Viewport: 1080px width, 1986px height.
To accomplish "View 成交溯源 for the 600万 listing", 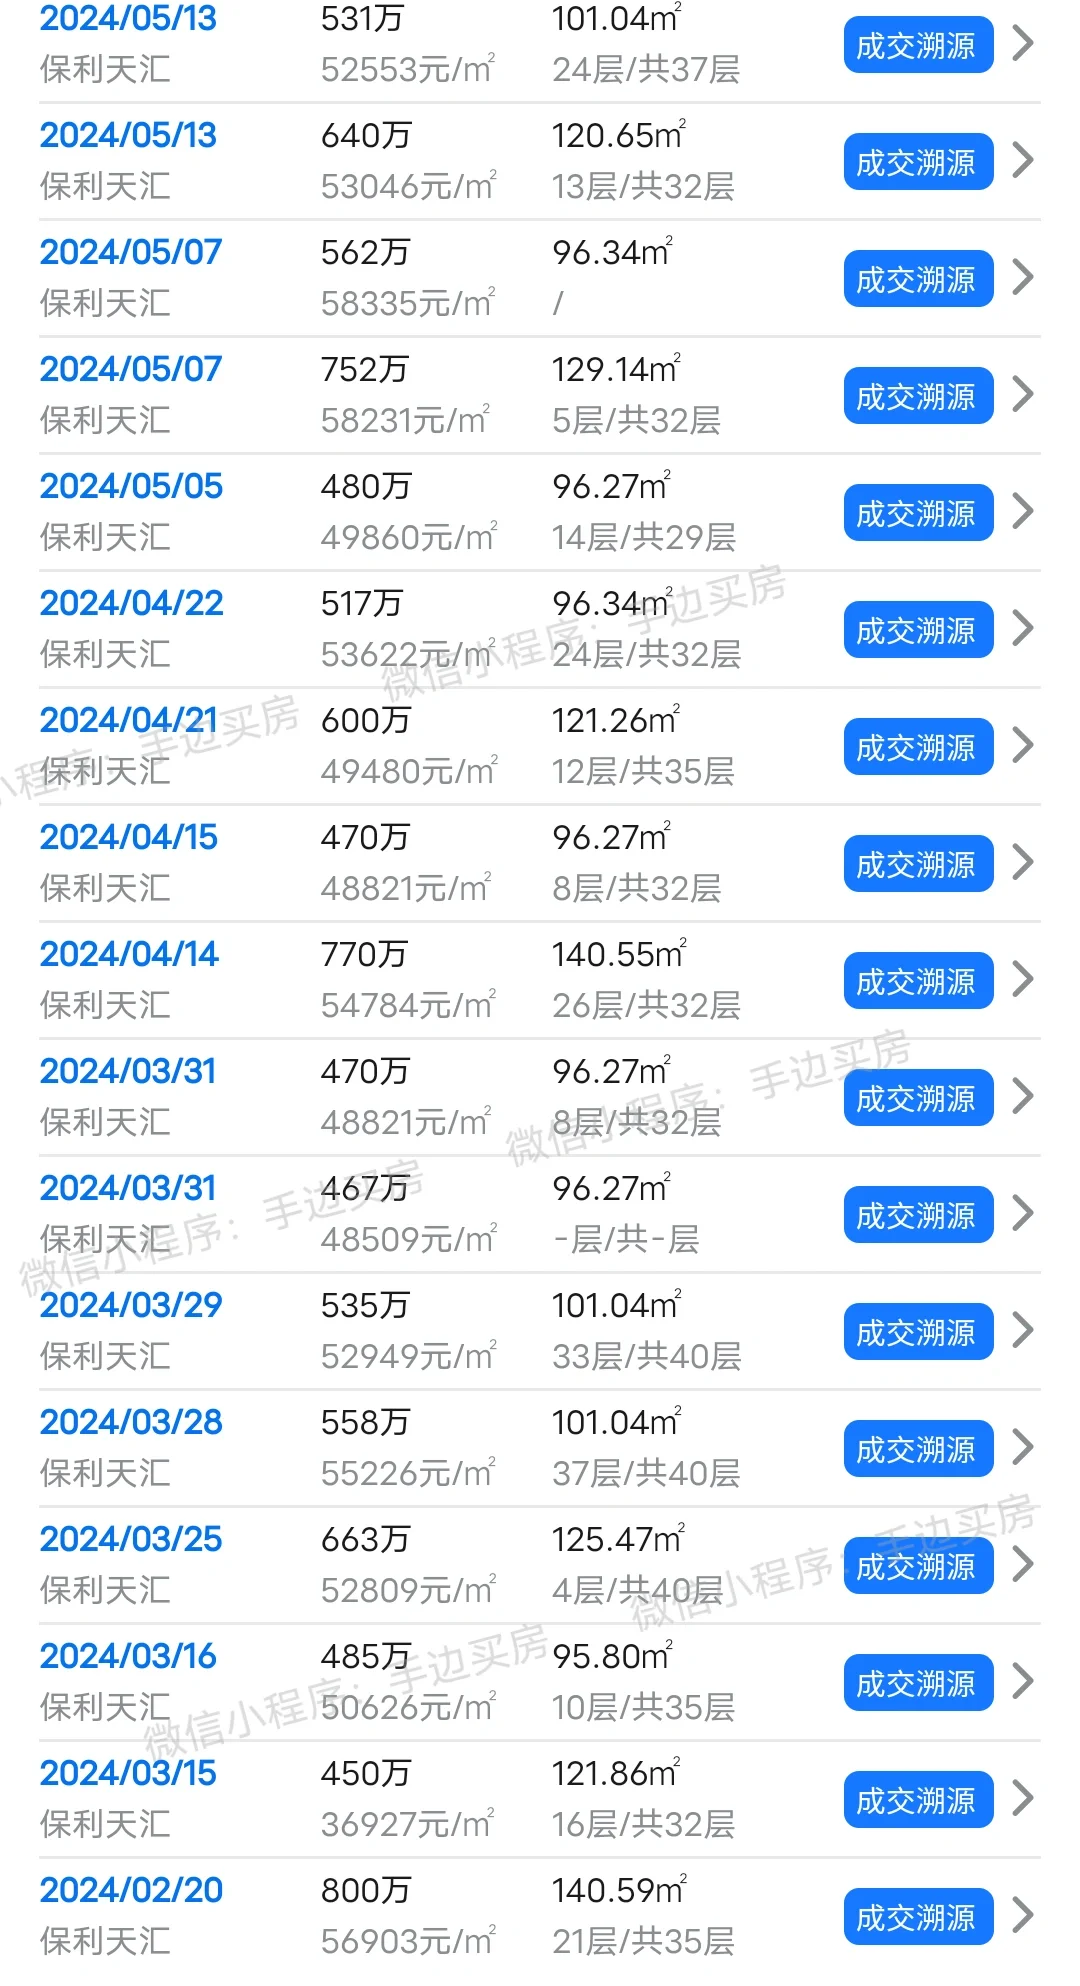I will (918, 747).
